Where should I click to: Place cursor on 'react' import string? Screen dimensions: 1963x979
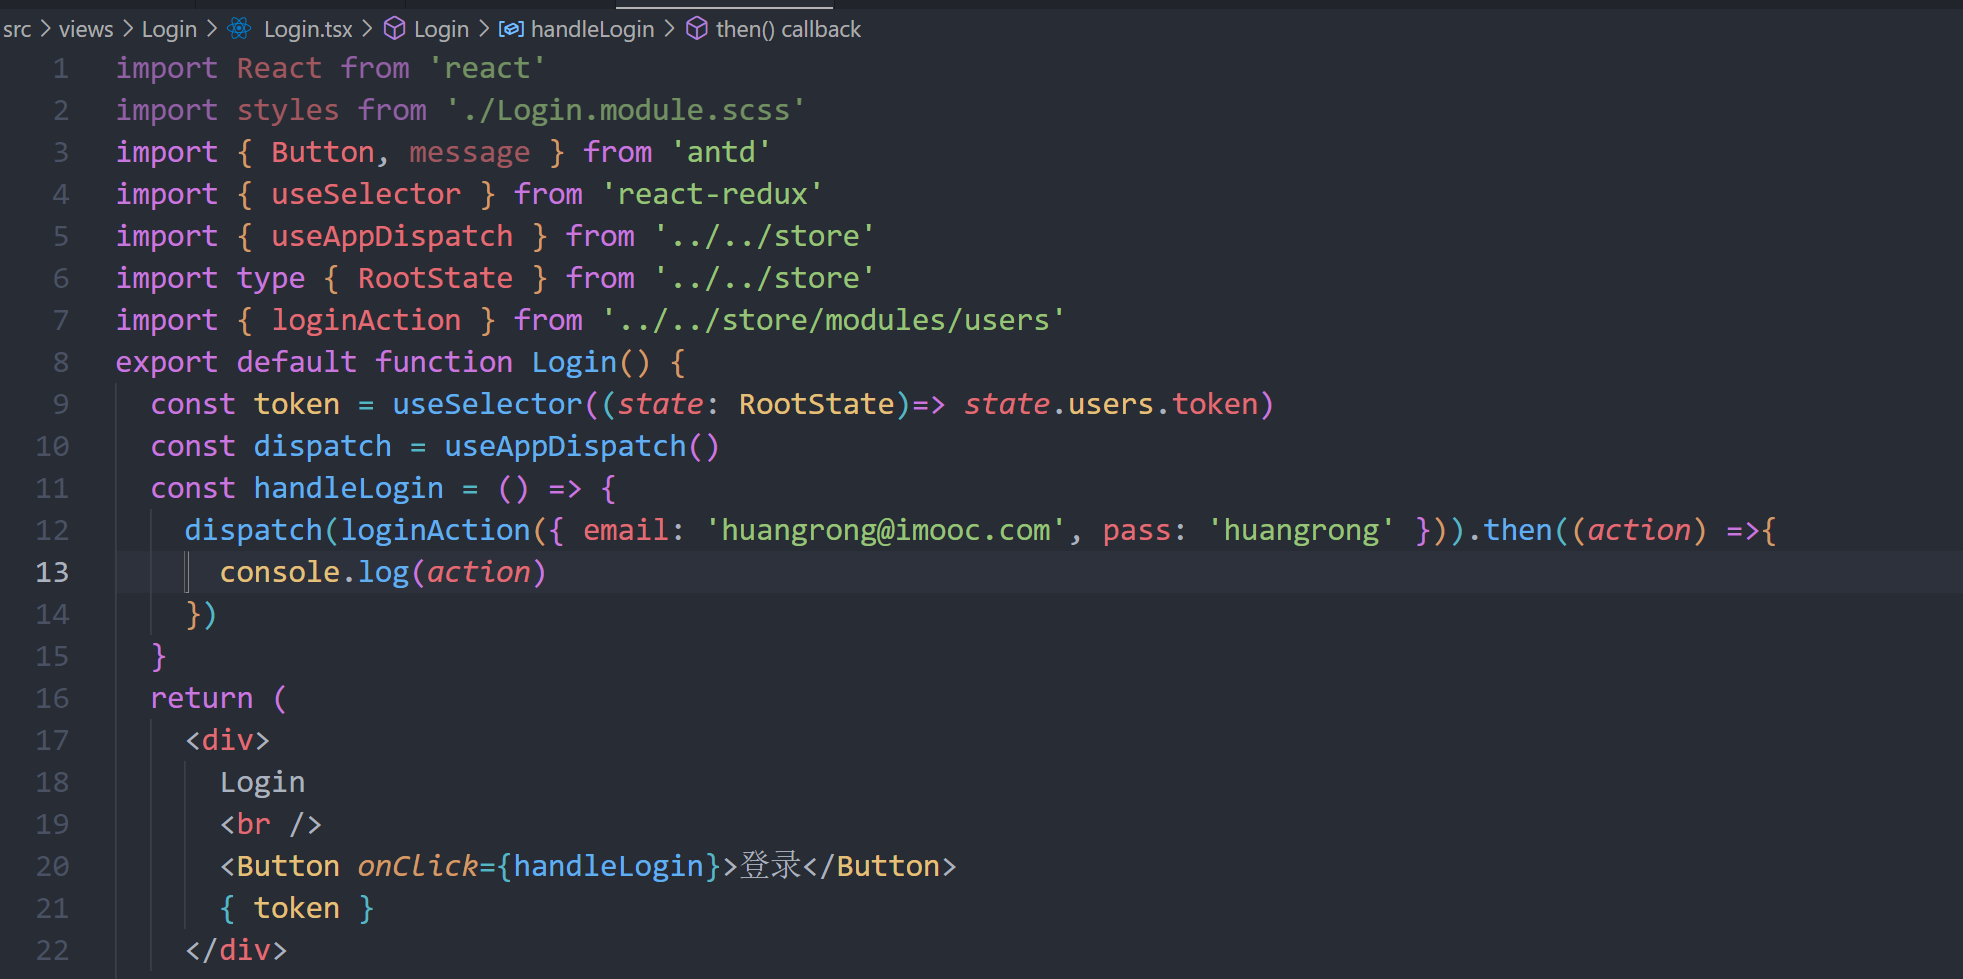point(487,68)
